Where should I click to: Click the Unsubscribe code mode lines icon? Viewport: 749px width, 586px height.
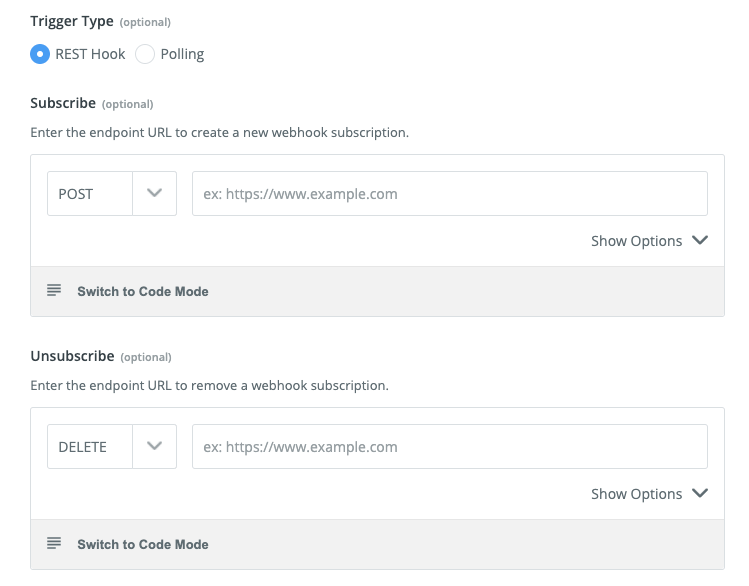pos(54,544)
